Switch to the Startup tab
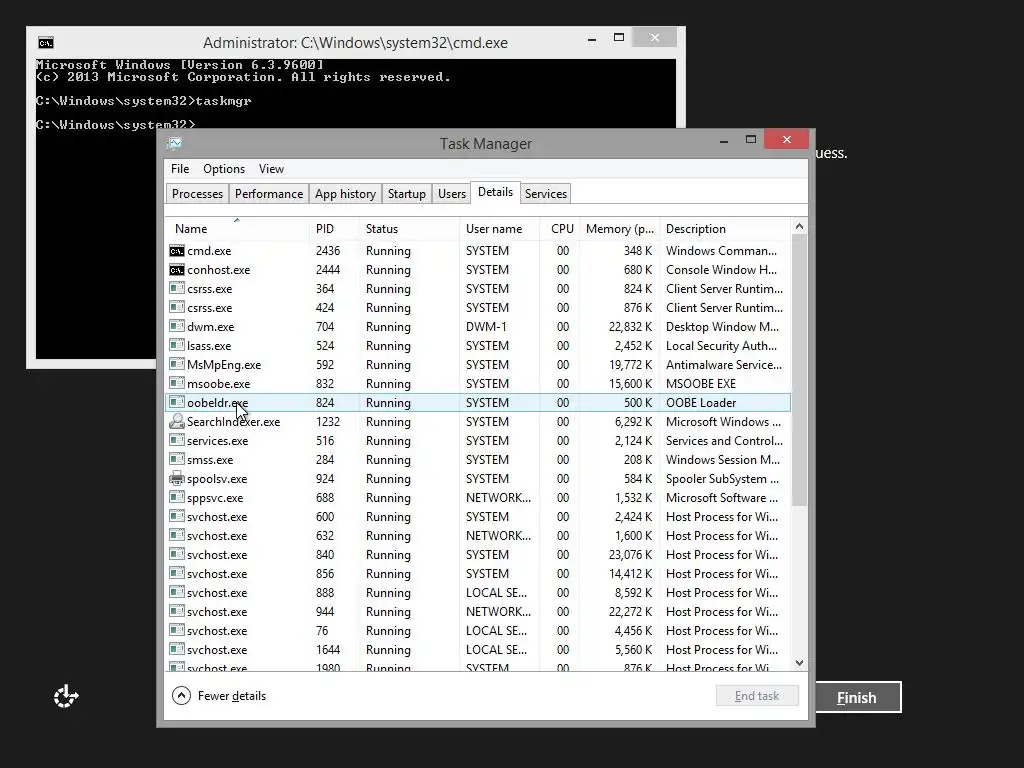 pyautogui.click(x=406, y=194)
